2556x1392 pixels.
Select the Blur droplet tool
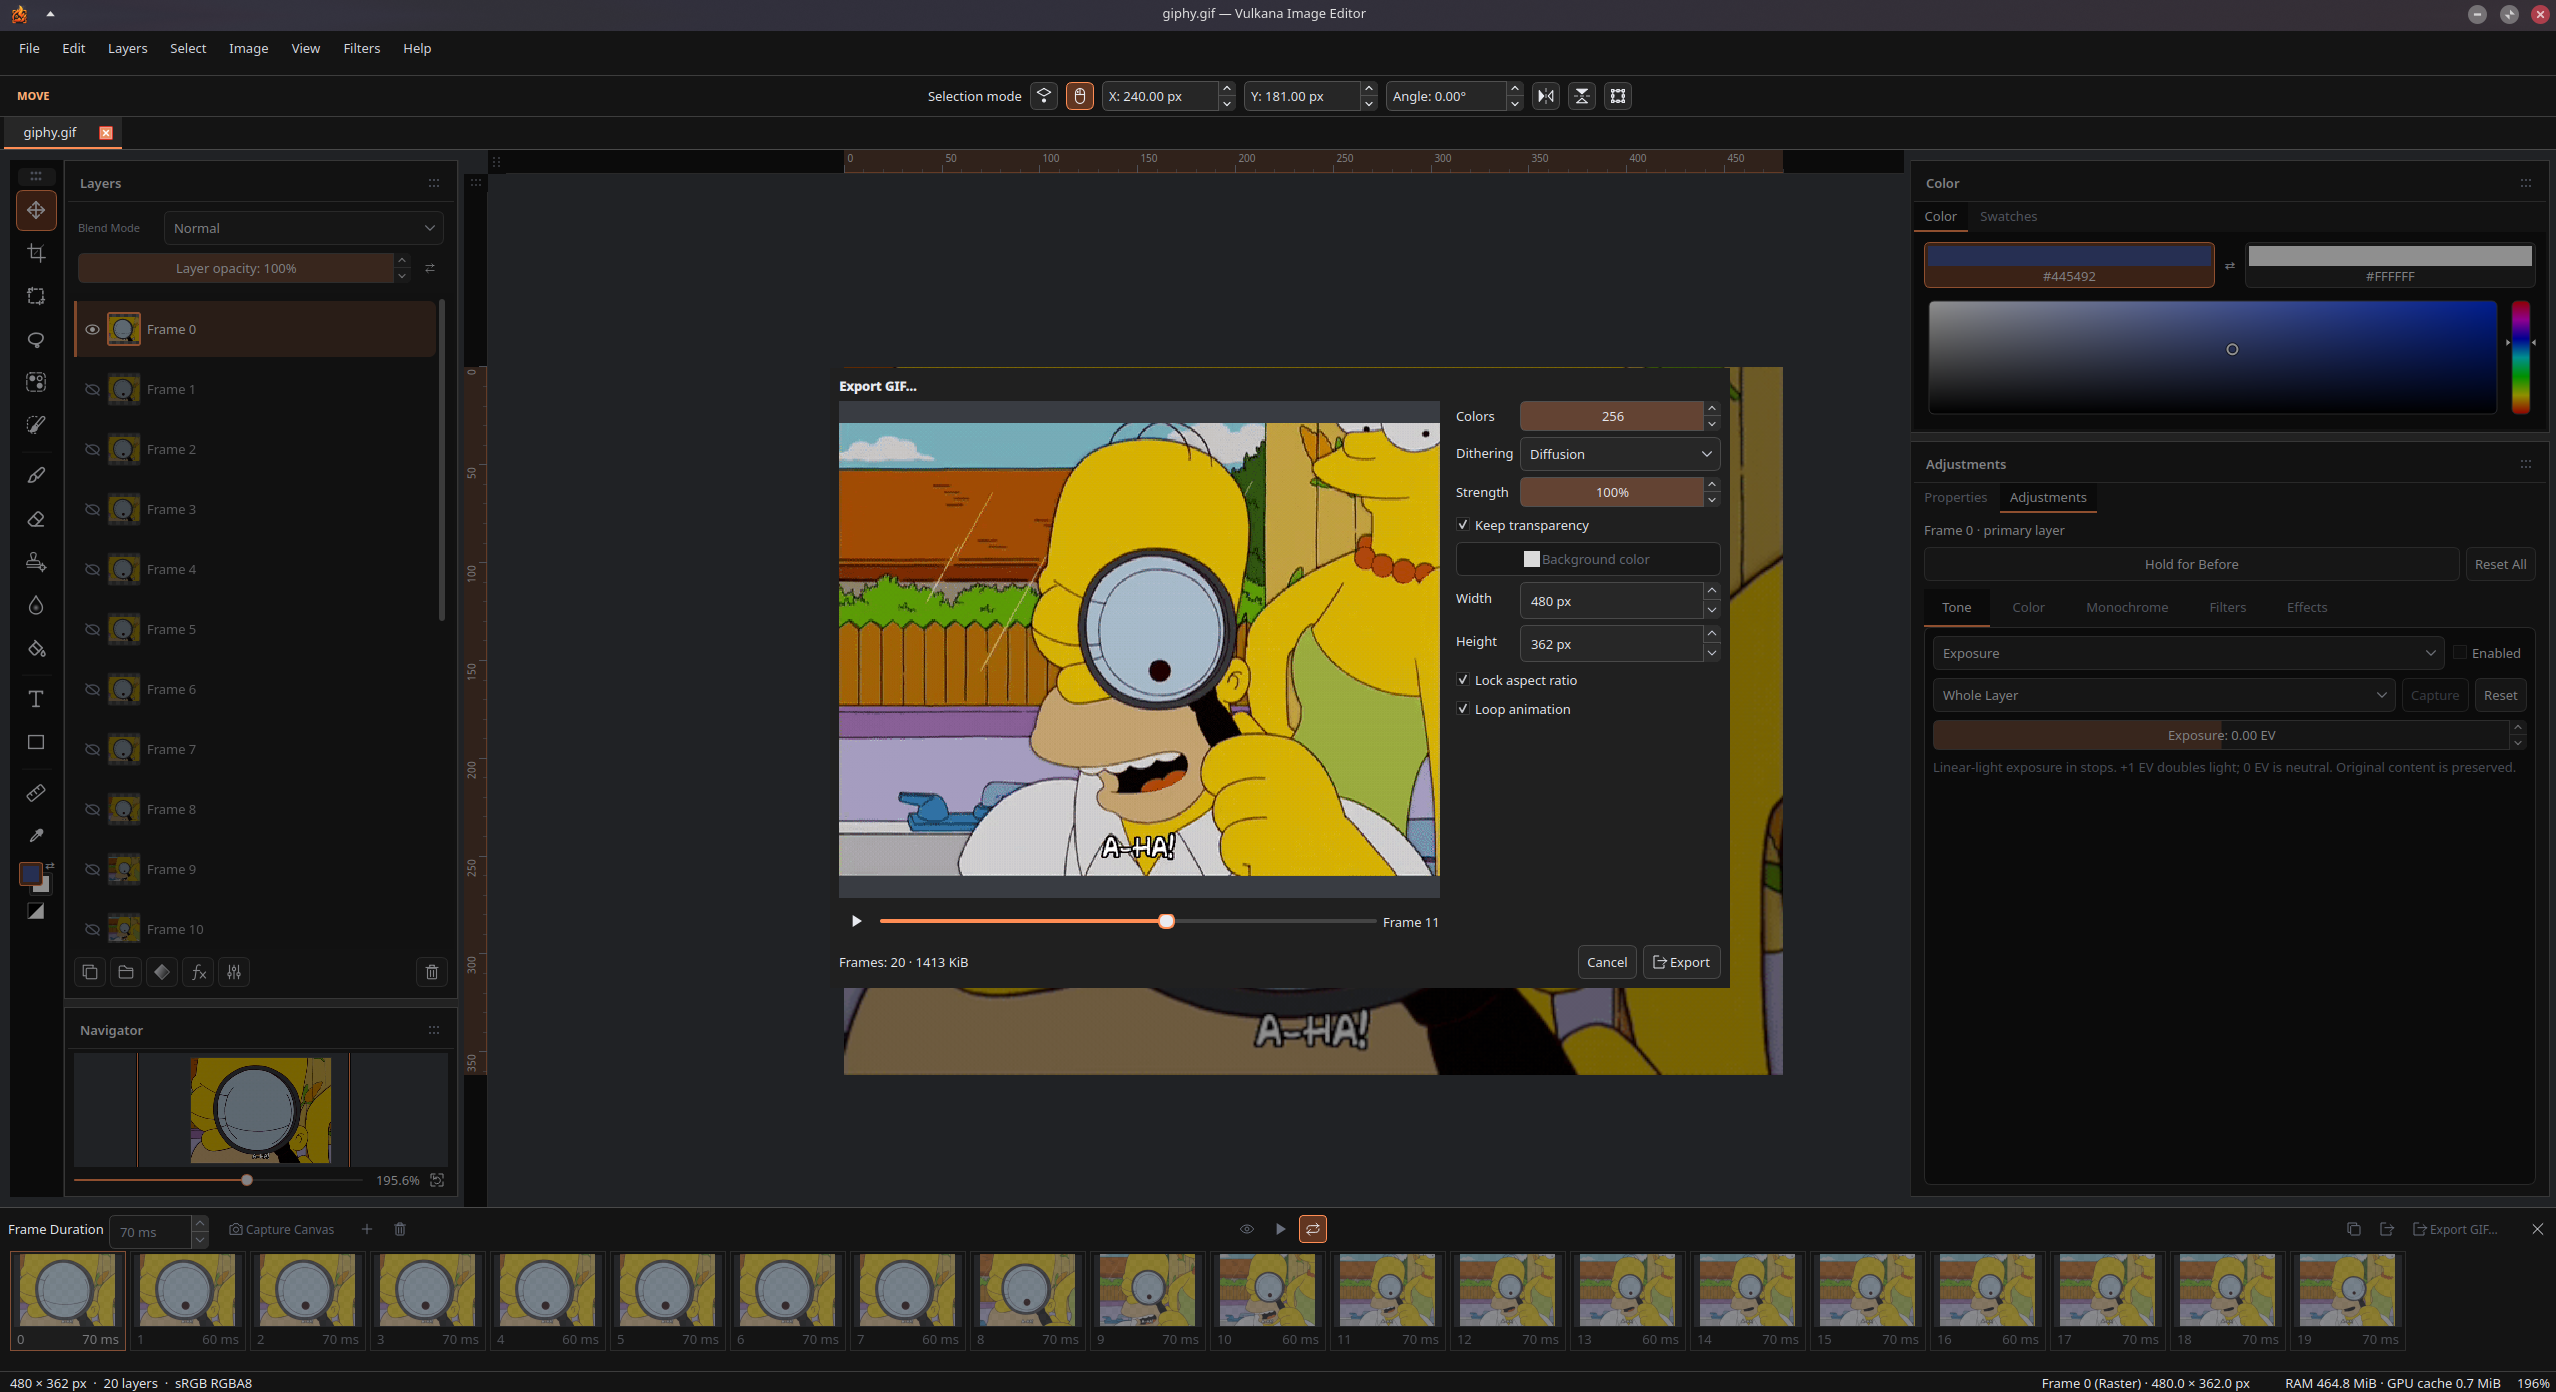tap(36, 605)
